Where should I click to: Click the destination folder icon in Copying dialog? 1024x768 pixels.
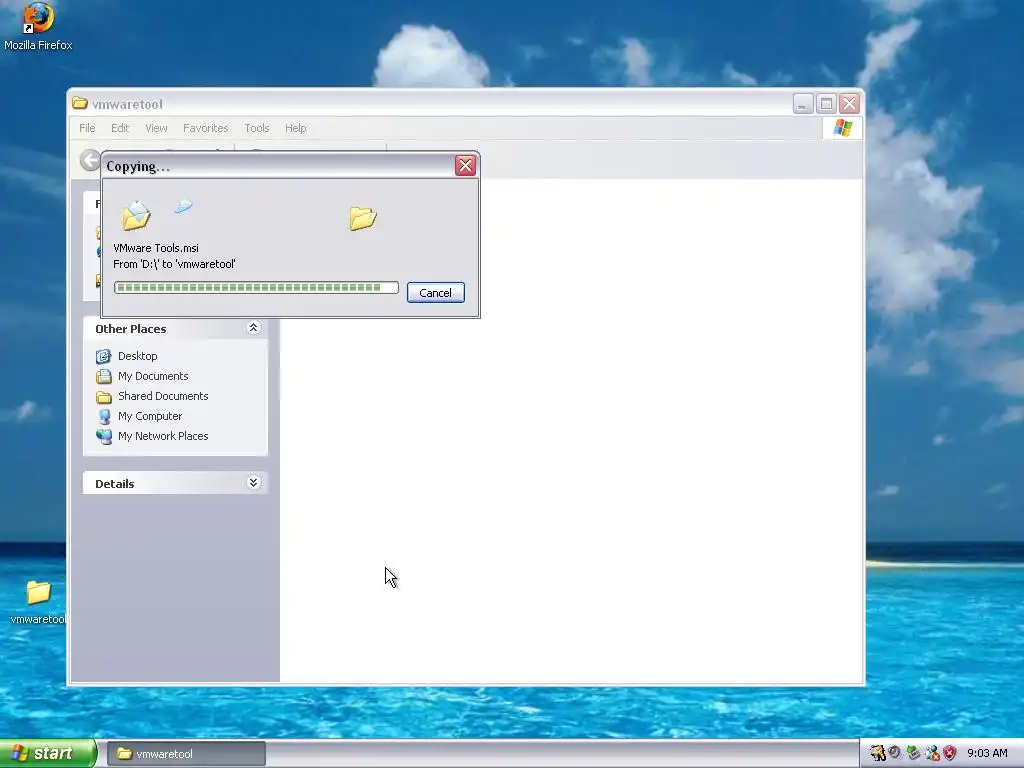[362, 217]
